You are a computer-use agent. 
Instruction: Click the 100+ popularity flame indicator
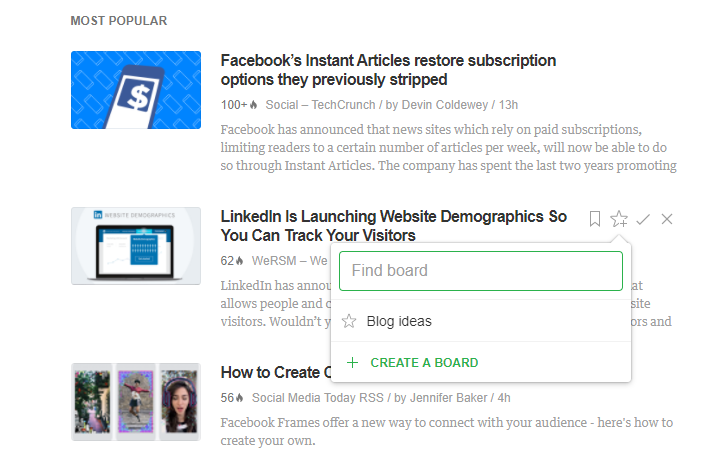[239, 105]
